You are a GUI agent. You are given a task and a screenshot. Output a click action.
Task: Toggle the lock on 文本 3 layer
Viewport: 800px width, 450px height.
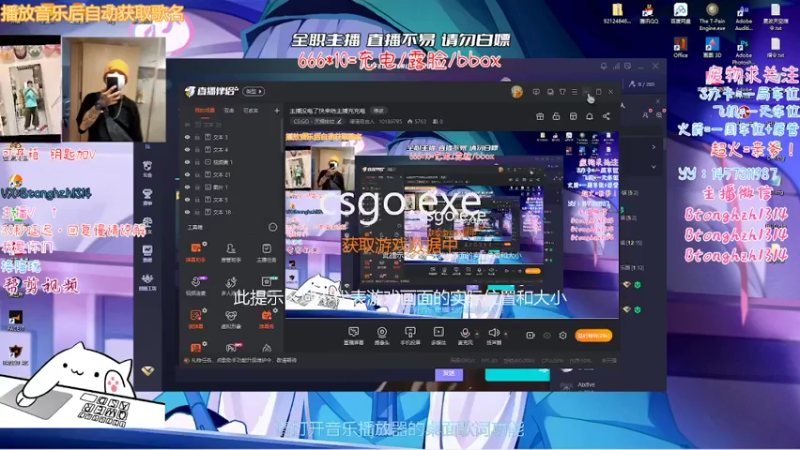[x=197, y=137]
